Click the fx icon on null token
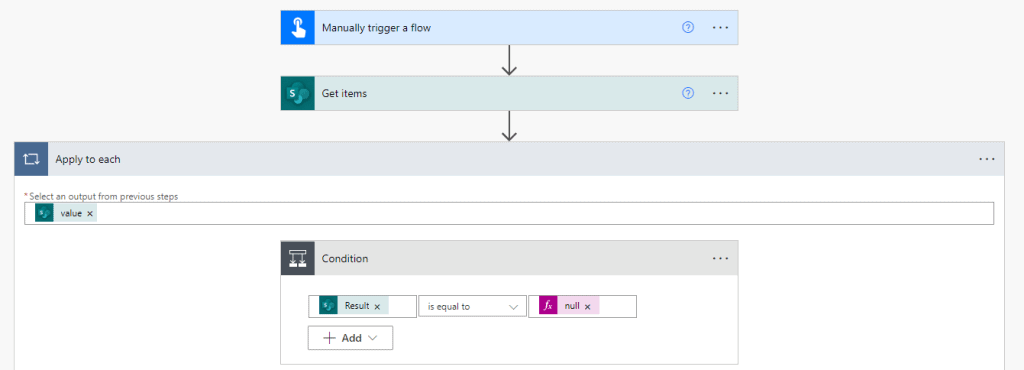Image resolution: width=1024 pixels, height=370 pixels. pos(549,306)
